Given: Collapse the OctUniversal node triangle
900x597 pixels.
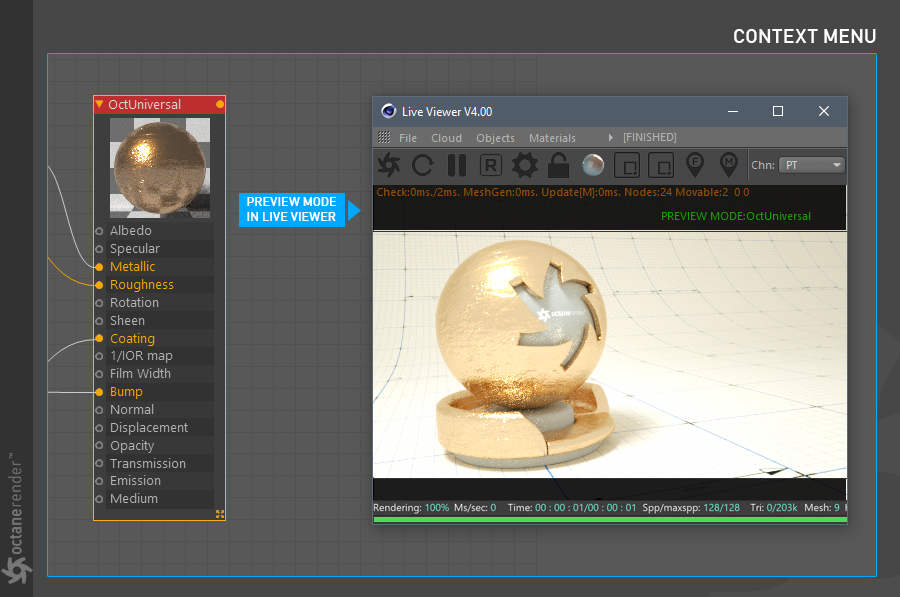Looking at the screenshot, I should tap(99, 104).
